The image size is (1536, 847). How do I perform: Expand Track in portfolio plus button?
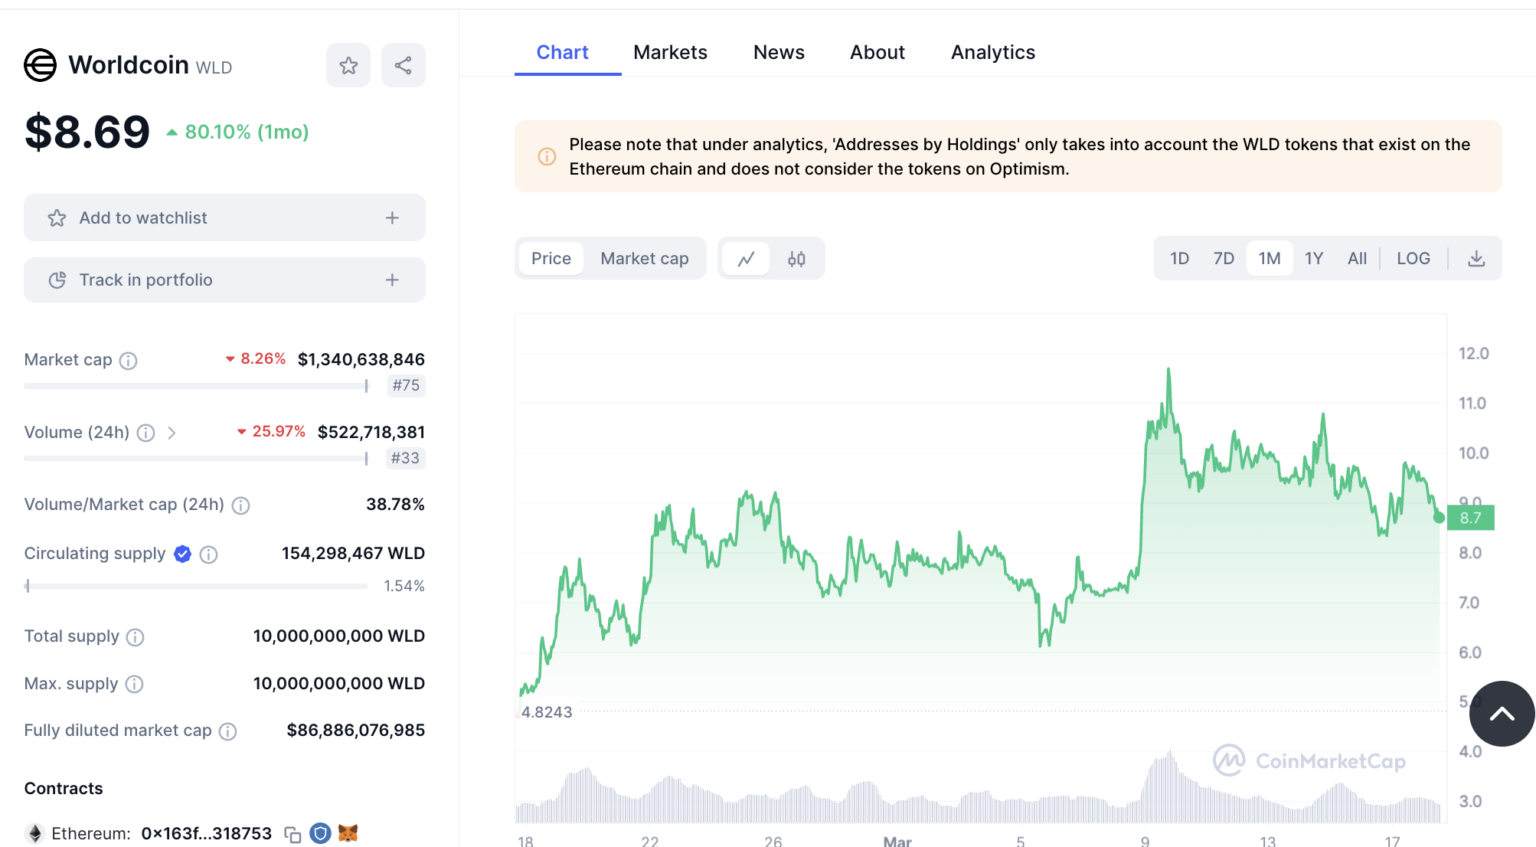392,280
